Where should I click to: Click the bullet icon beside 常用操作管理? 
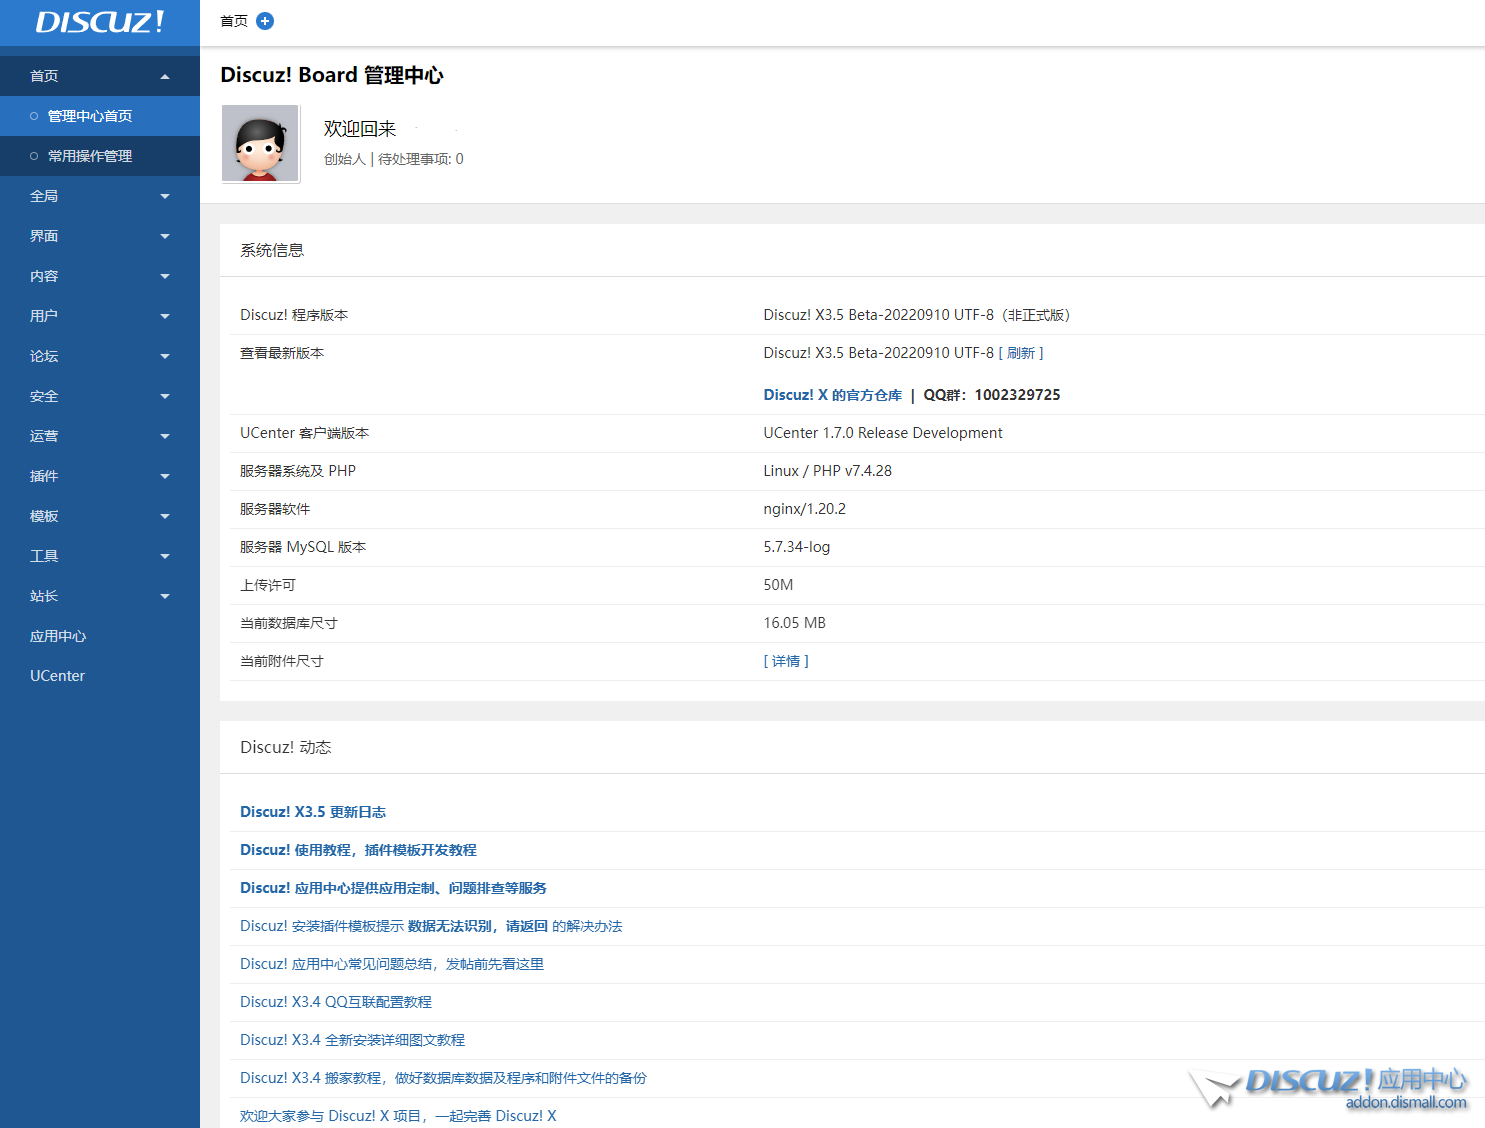pyautogui.click(x=34, y=156)
